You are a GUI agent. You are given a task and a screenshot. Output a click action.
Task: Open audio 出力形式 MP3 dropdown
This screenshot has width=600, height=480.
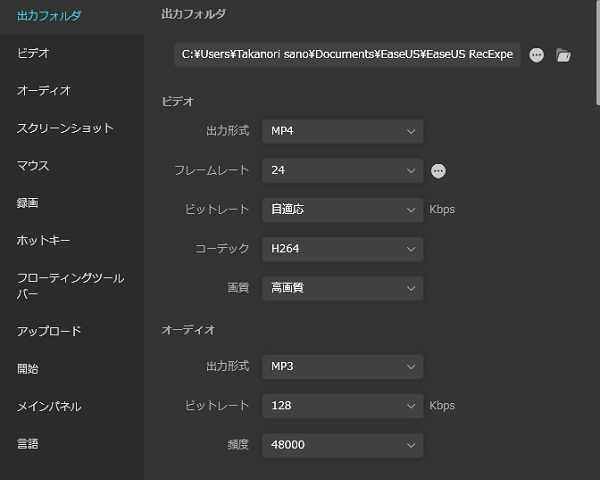click(342, 367)
